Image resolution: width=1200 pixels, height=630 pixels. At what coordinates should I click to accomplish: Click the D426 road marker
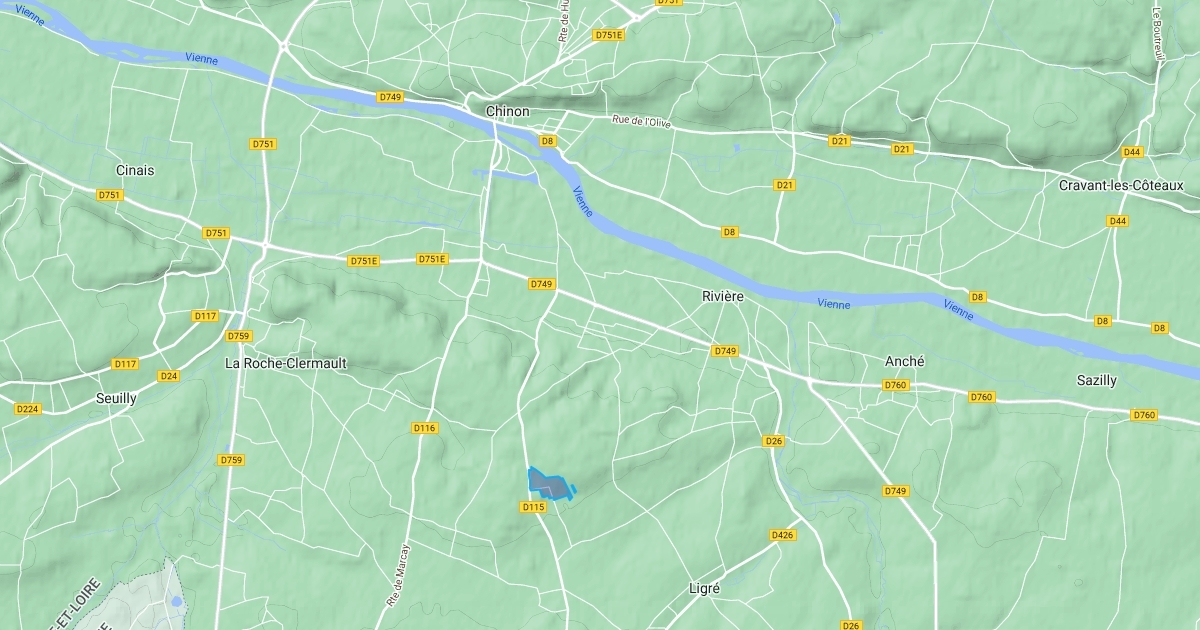pos(783,536)
